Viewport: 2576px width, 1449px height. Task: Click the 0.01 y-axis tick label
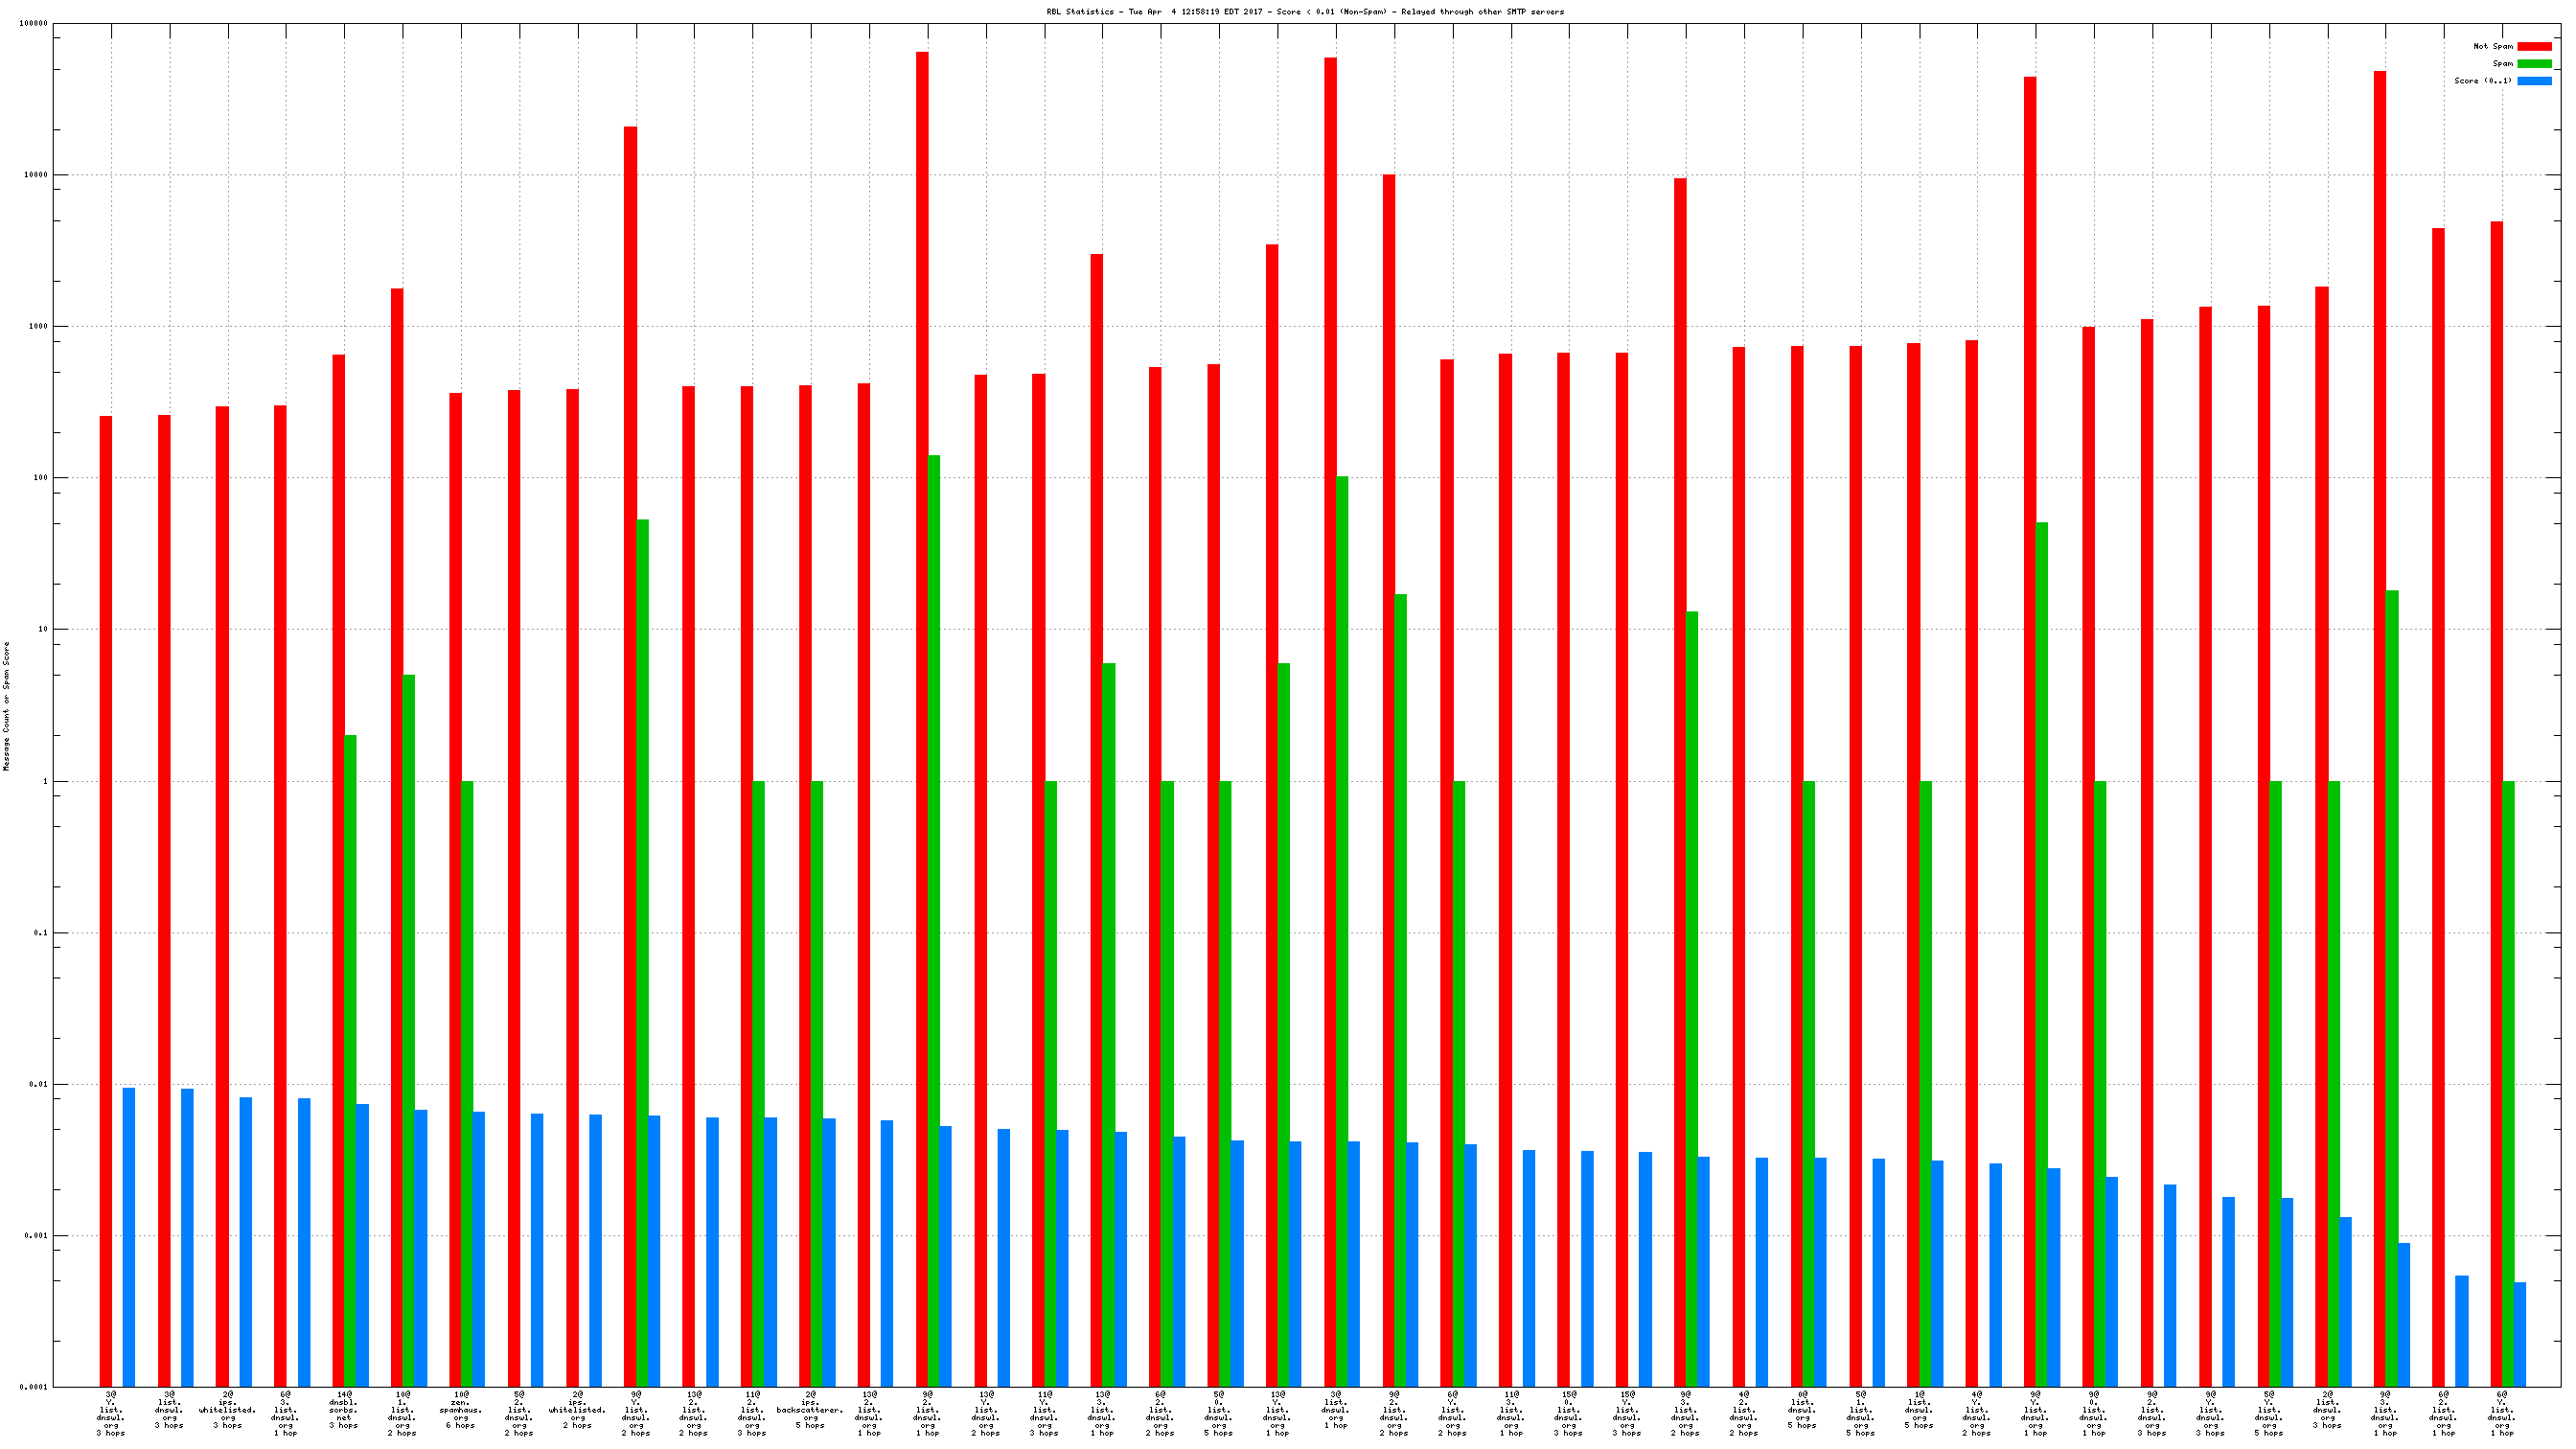tap(37, 1084)
